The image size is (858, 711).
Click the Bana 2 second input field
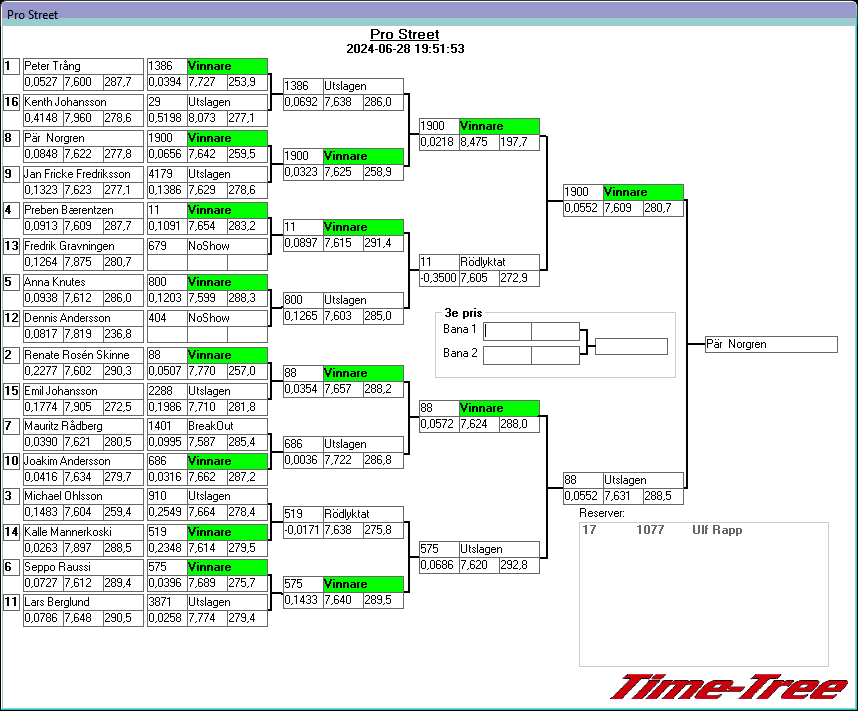[555, 355]
